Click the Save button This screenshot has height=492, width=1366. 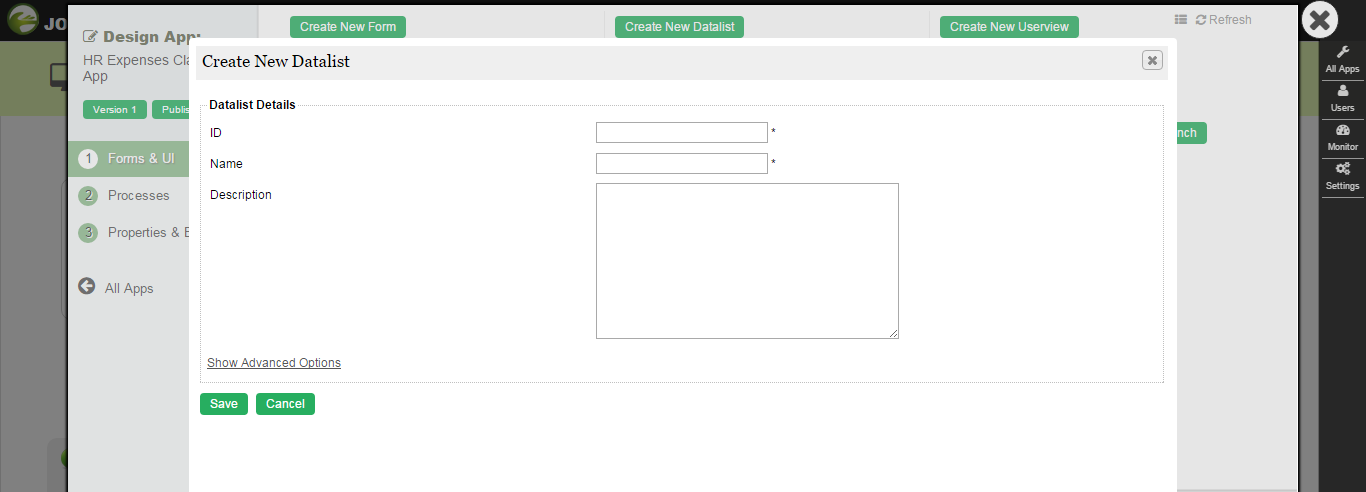click(224, 404)
